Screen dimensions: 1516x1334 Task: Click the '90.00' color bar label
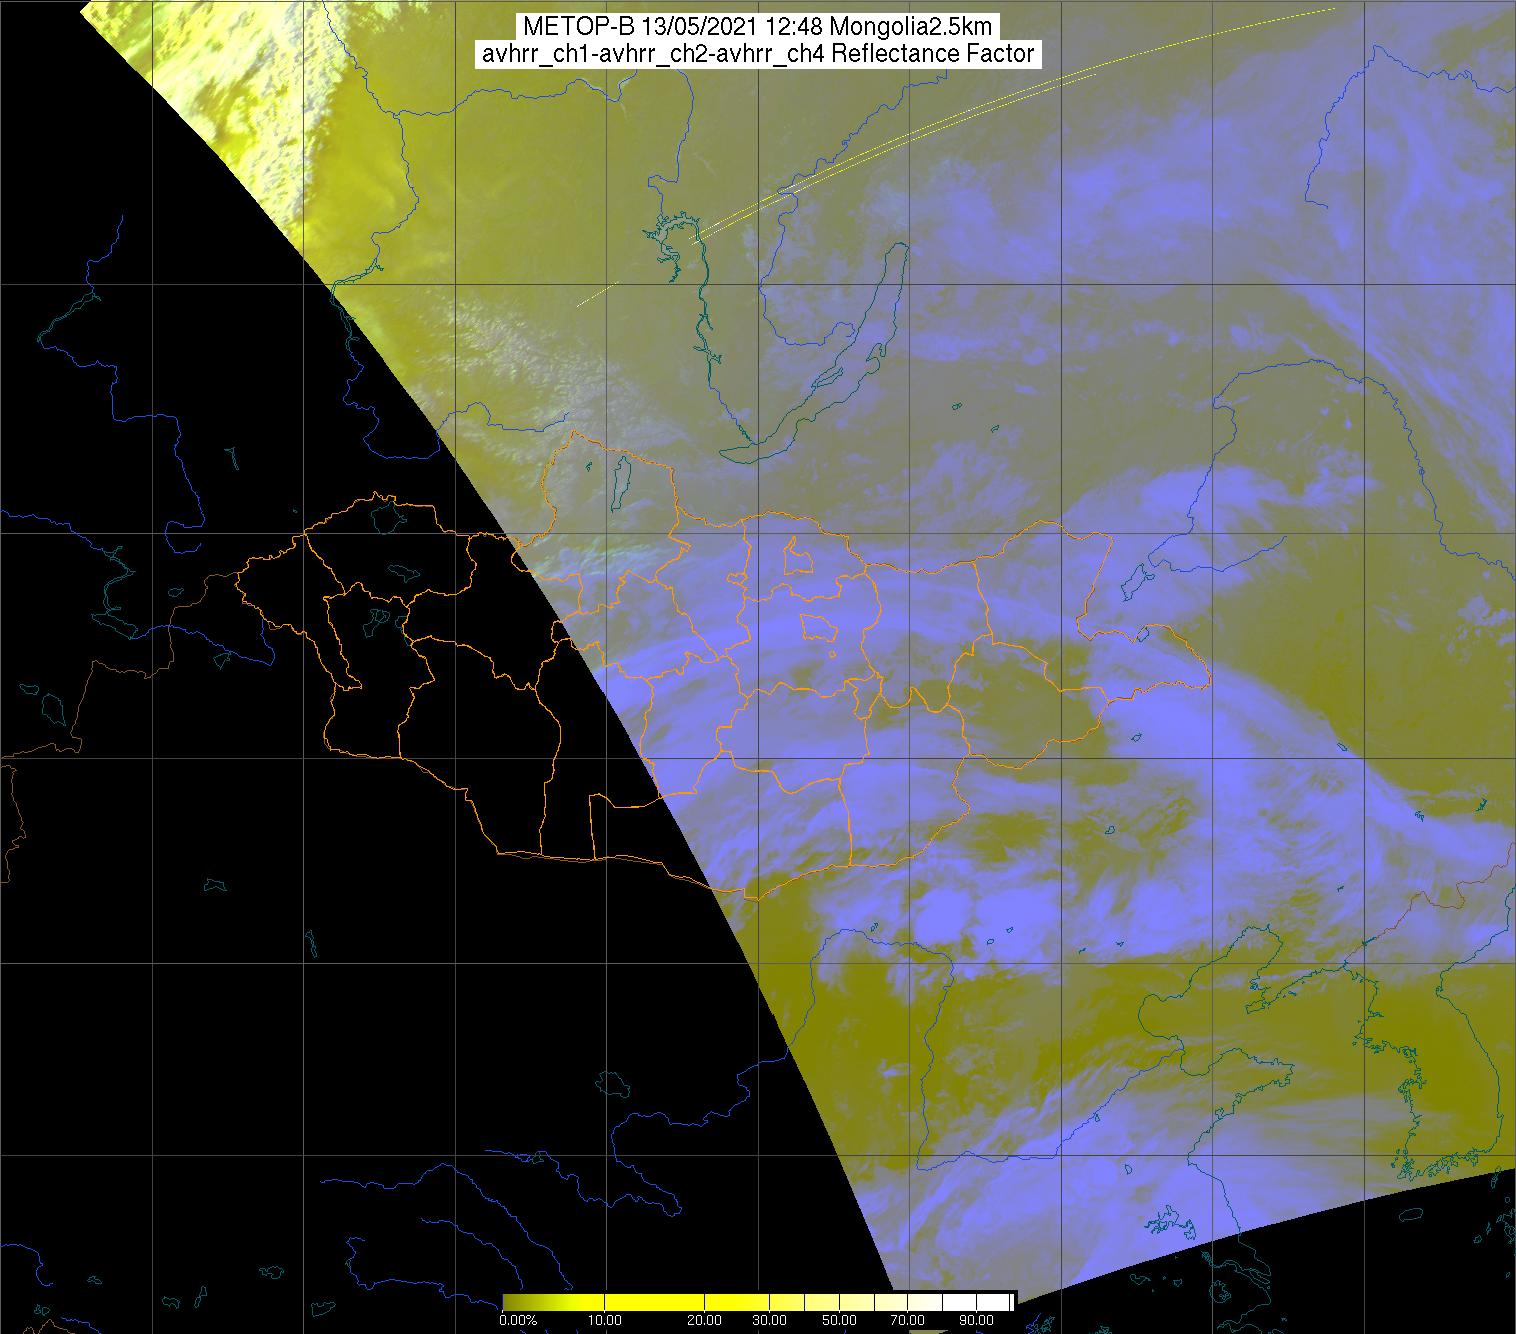click(x=976, y=1320)
